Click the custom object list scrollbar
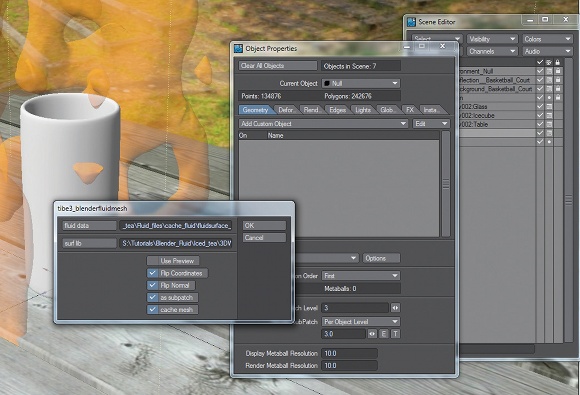This screenshot has height=395, width=580. coord(446,184)
